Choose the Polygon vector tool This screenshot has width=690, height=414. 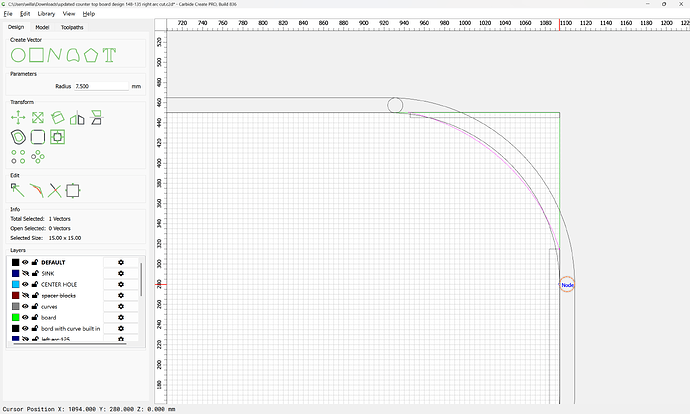point(92,54)
